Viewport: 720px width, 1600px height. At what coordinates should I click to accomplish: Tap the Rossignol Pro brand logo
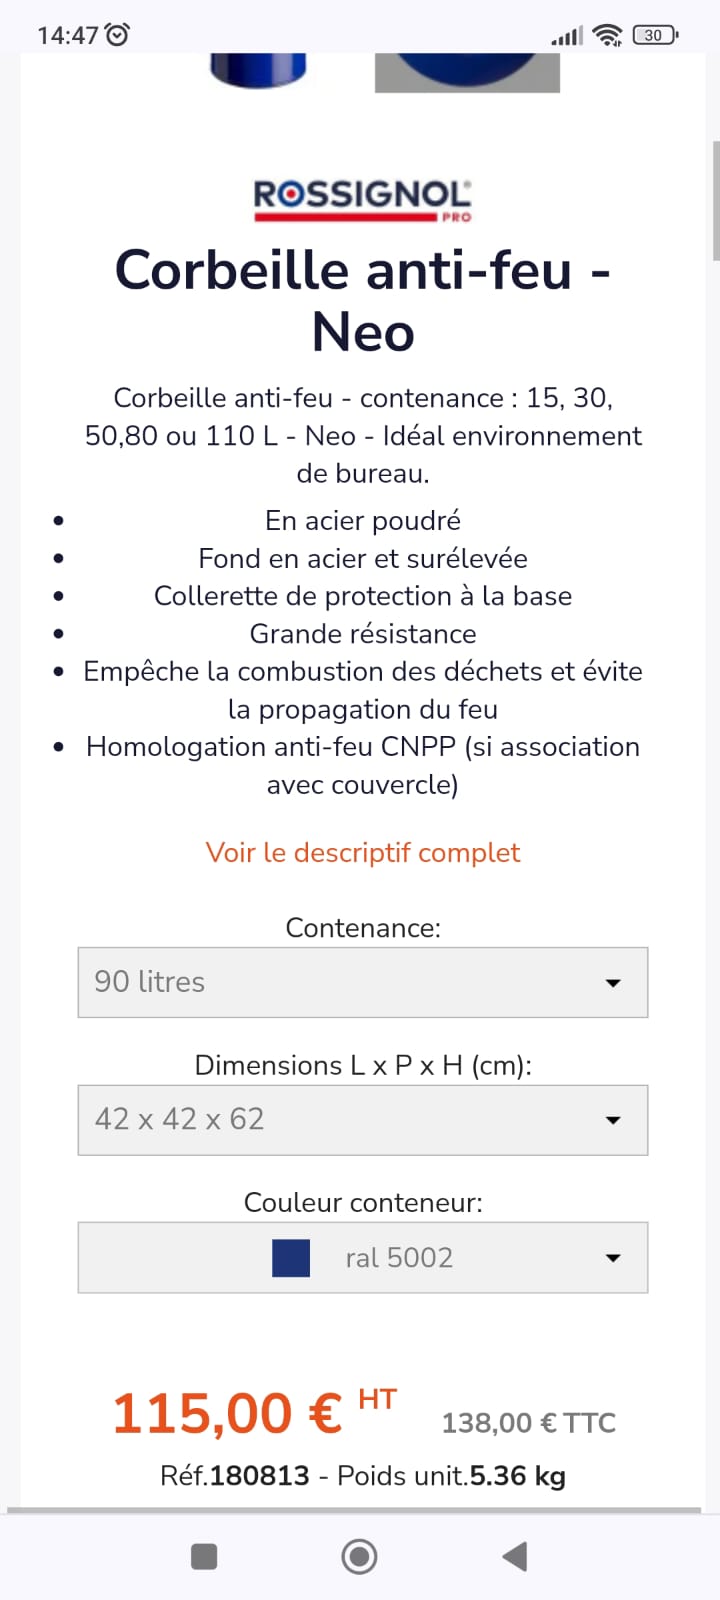362,199
